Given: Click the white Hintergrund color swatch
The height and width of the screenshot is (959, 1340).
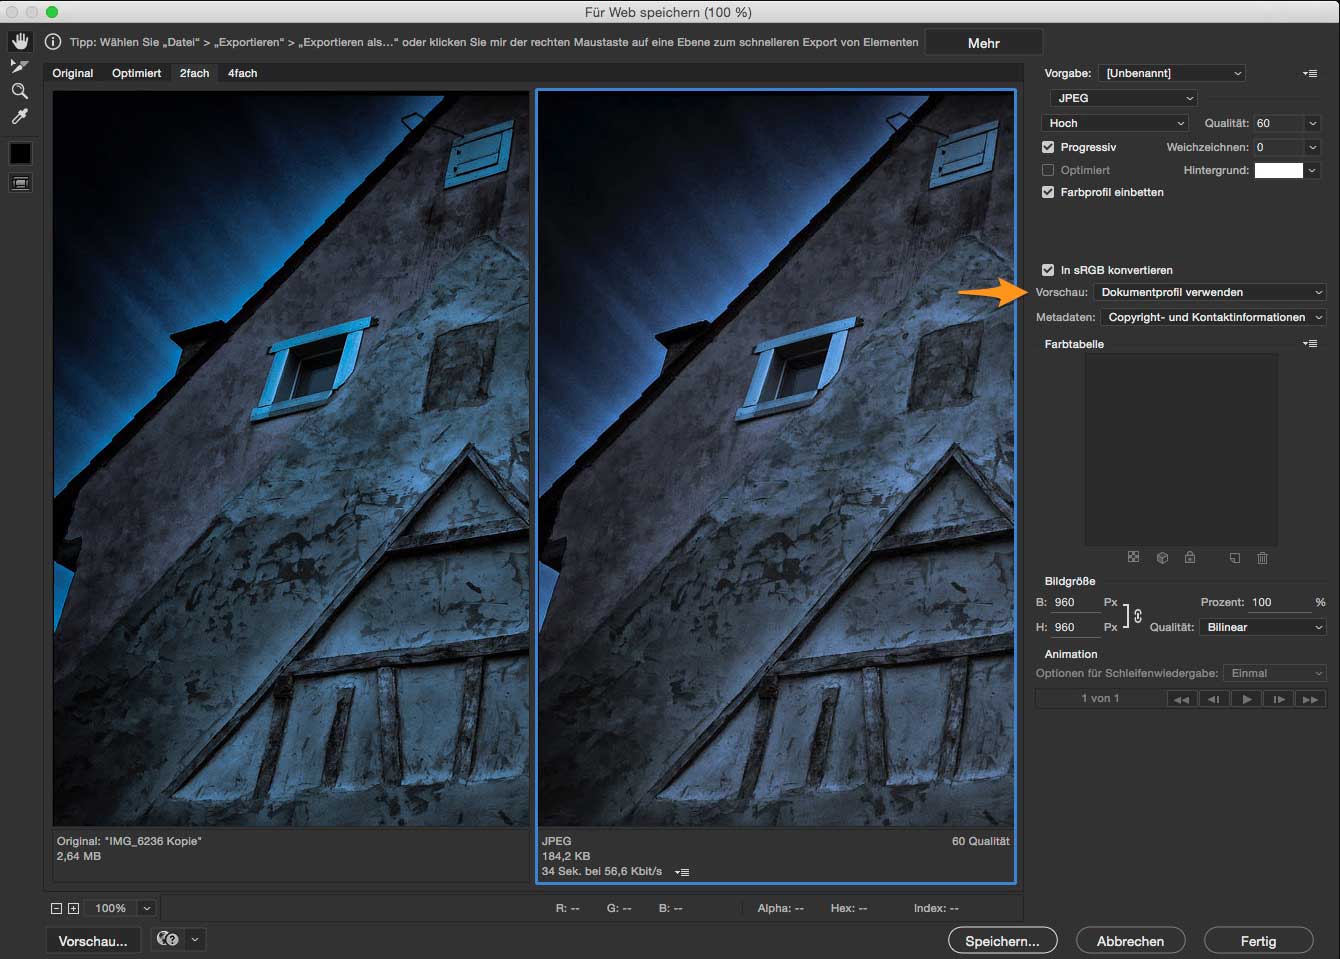Looking at the screenshot, I should pyautogui.click(x=1278, y=170).
